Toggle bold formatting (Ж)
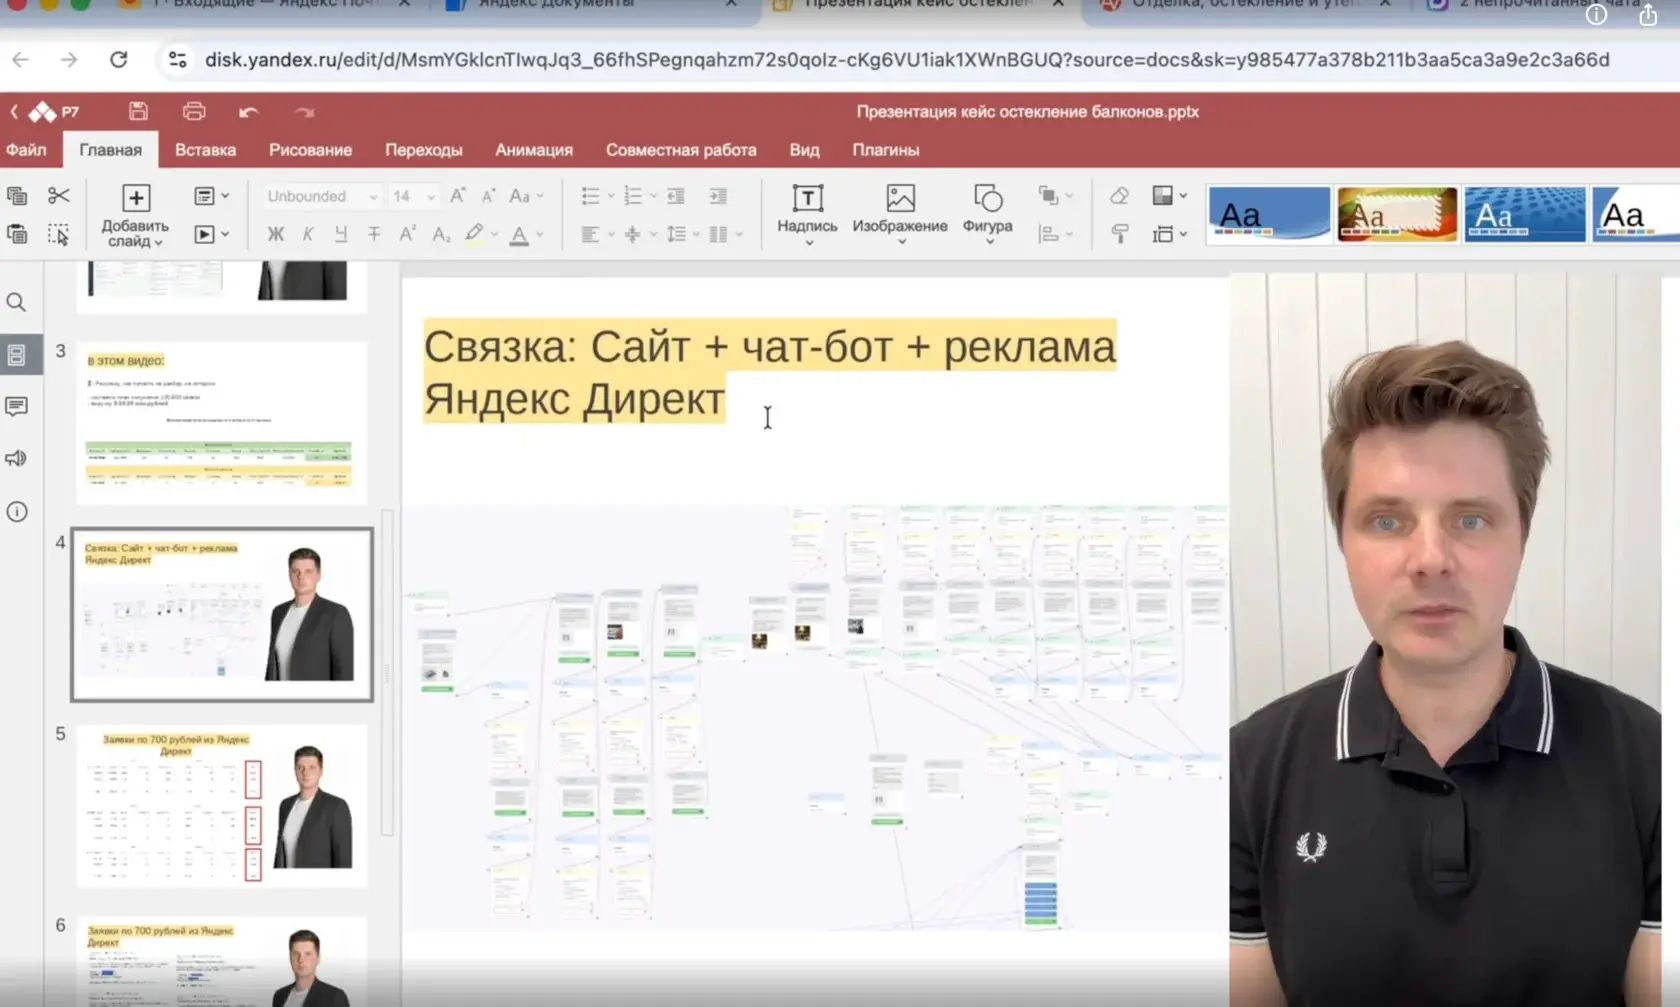Screen dimensions: 1680x1007 276,234
